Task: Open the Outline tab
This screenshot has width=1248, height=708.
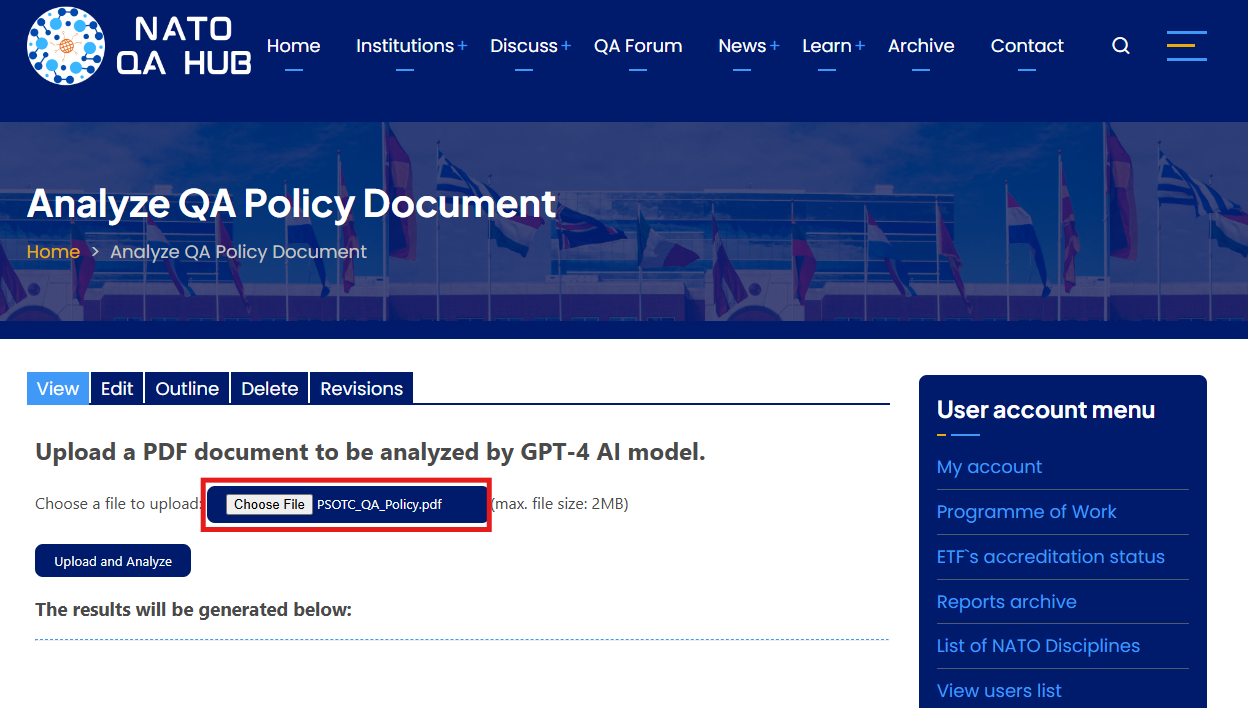Action: (x=187, y=388)
